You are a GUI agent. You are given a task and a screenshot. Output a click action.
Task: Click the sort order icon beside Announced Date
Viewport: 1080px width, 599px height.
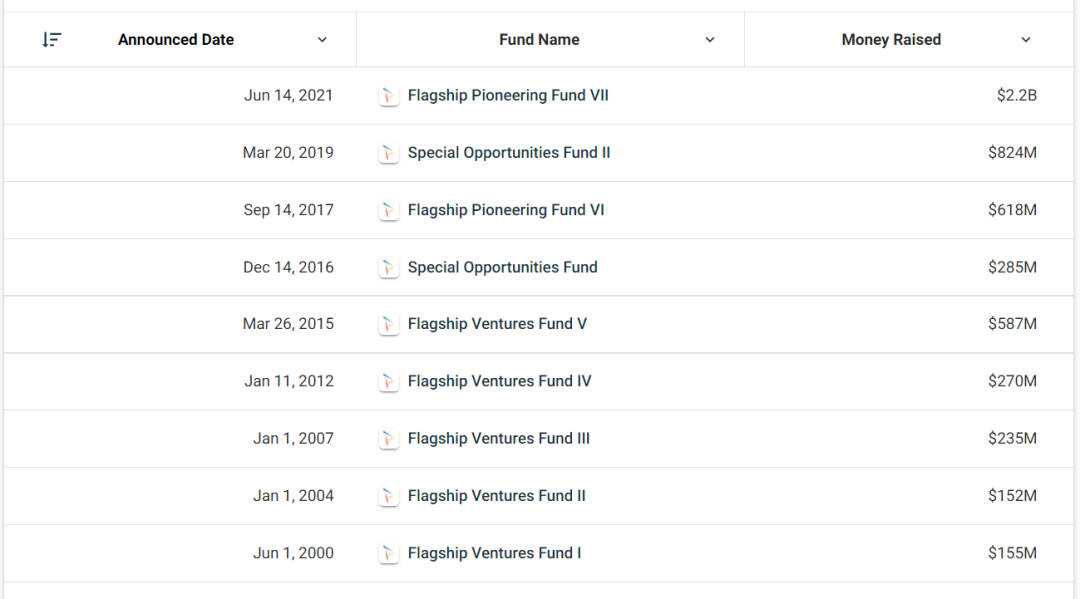[x=52, y=40]
